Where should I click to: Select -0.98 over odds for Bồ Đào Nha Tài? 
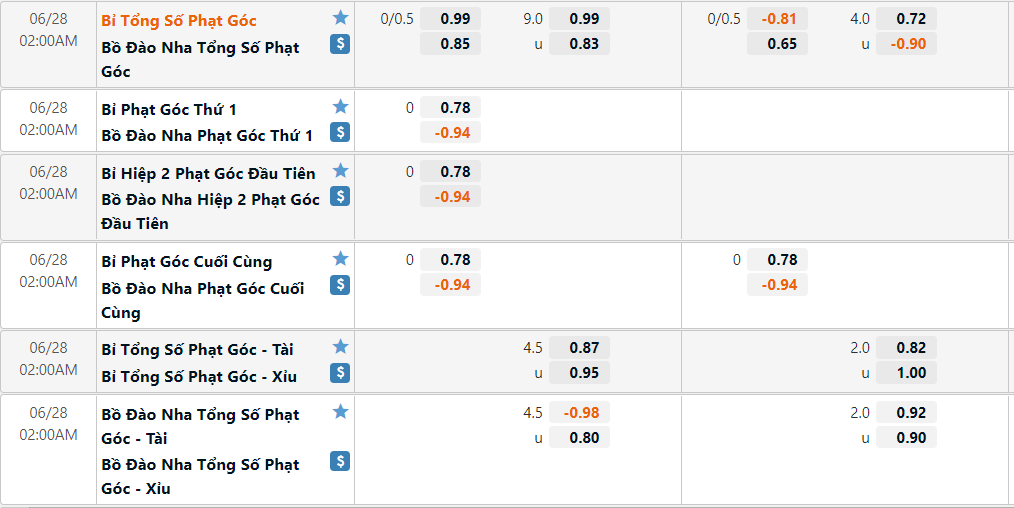(579, 412)
